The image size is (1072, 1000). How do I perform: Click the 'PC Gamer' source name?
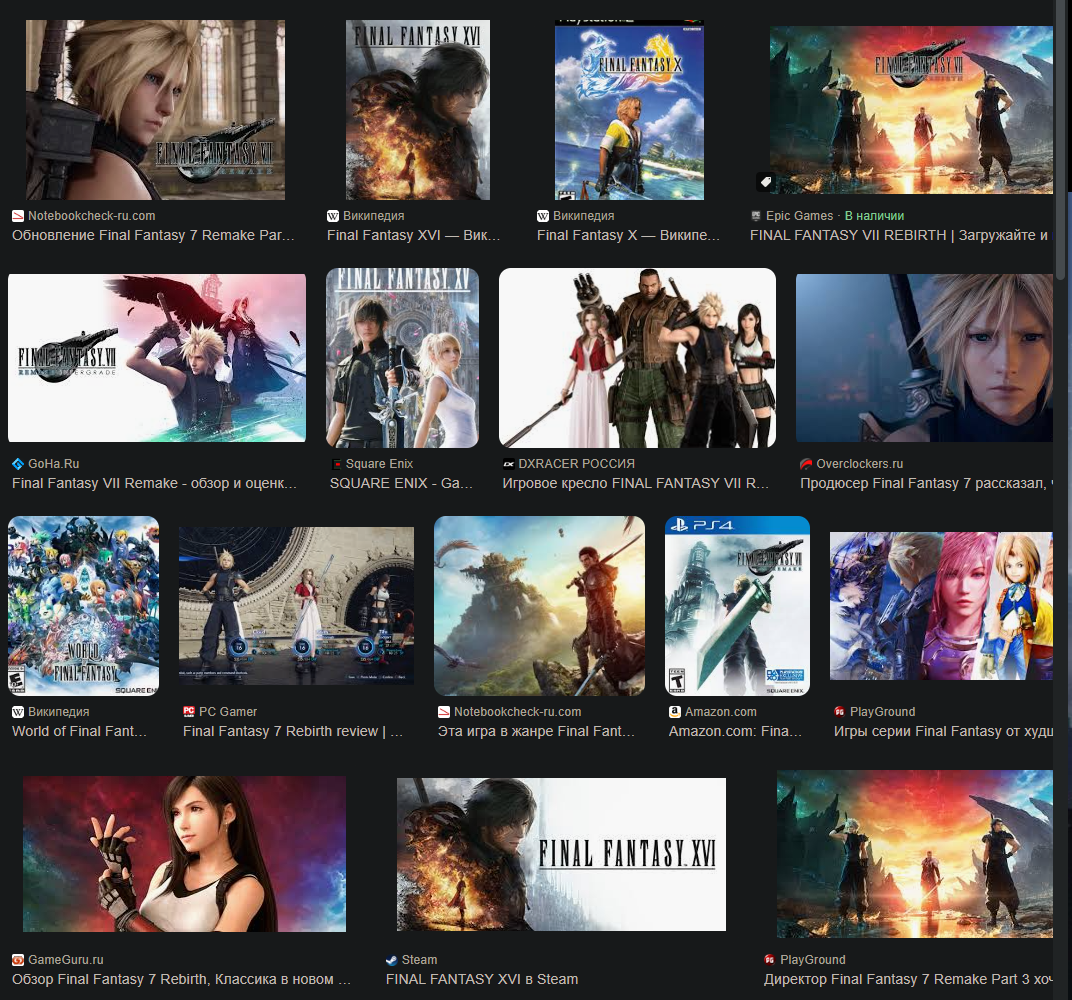[x=228, y=712]
